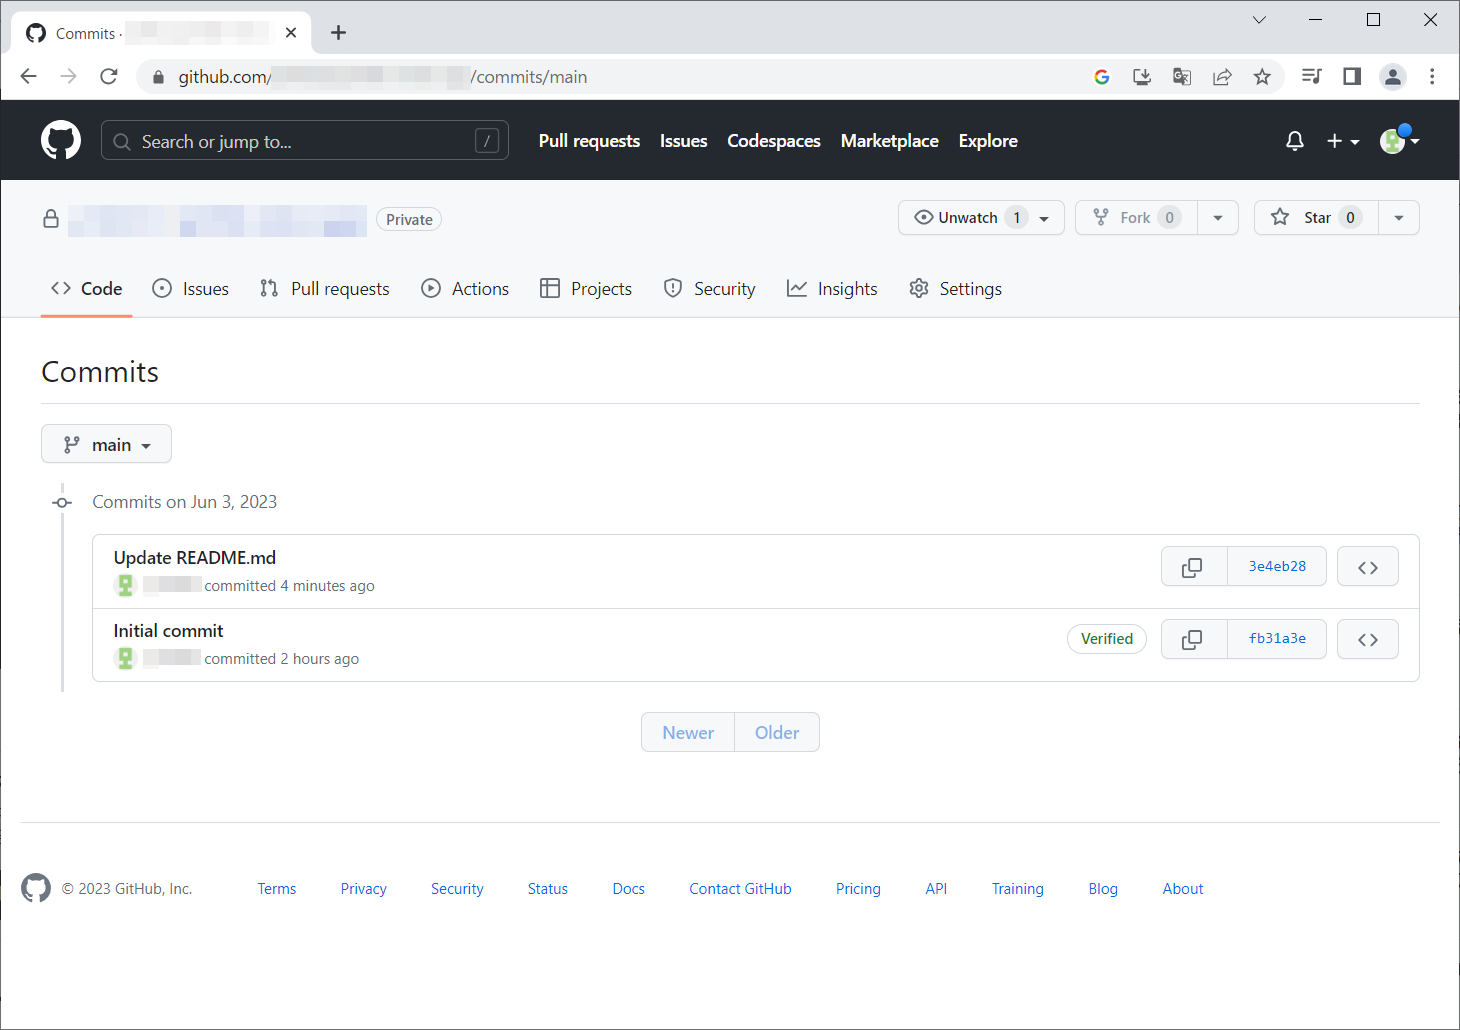Click the Verified badge on Initial commit
Screen dimensions: 1460x1030
coord(1106,639)
